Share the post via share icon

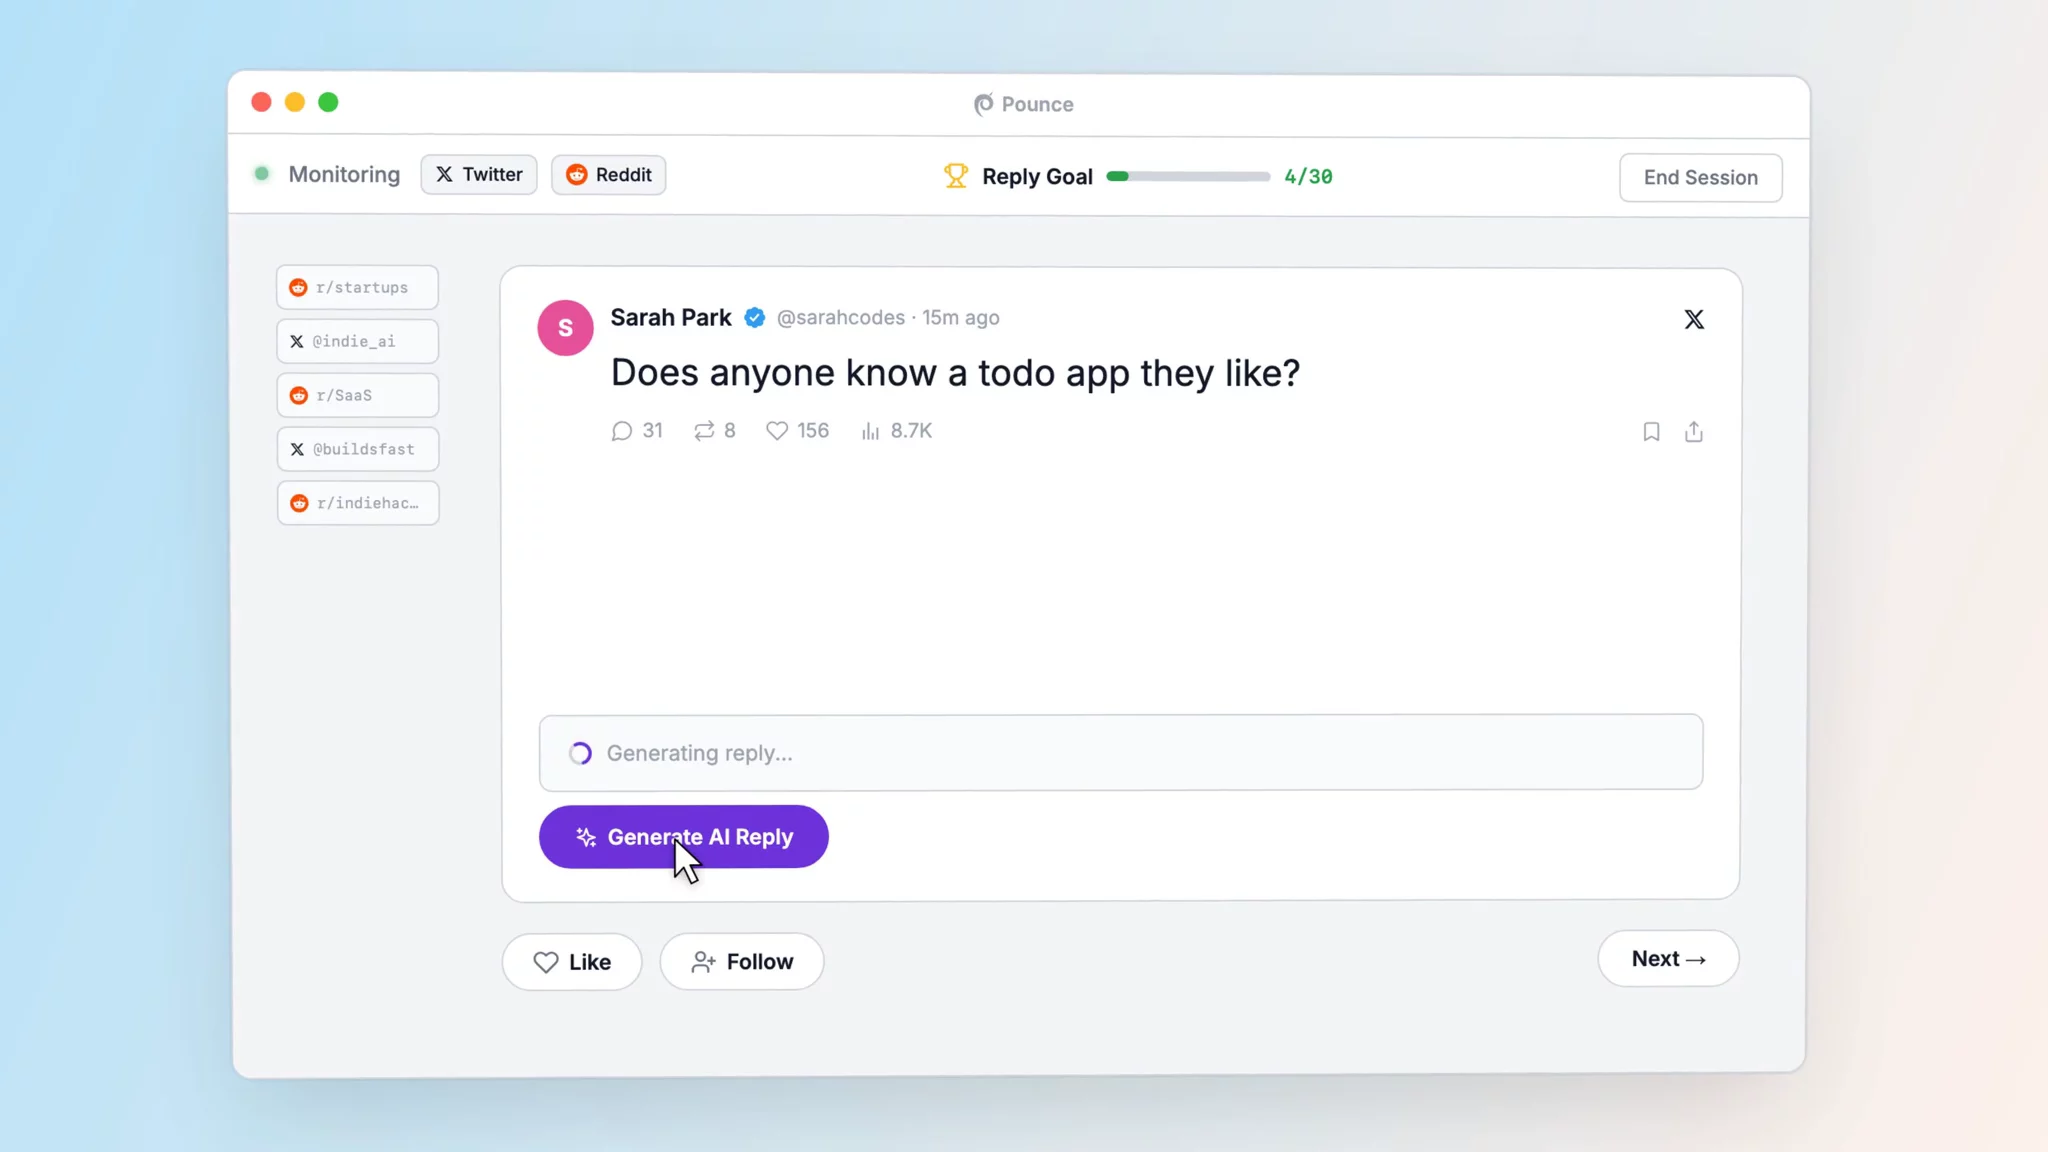click(x=1693, y=431)
